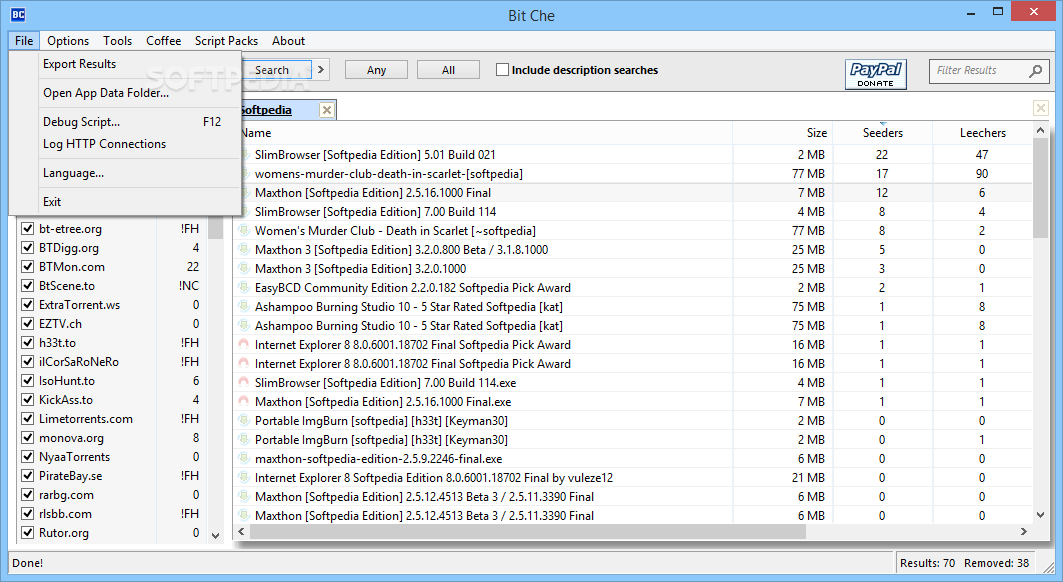Sort results by Leechers column header

[982, 133]
